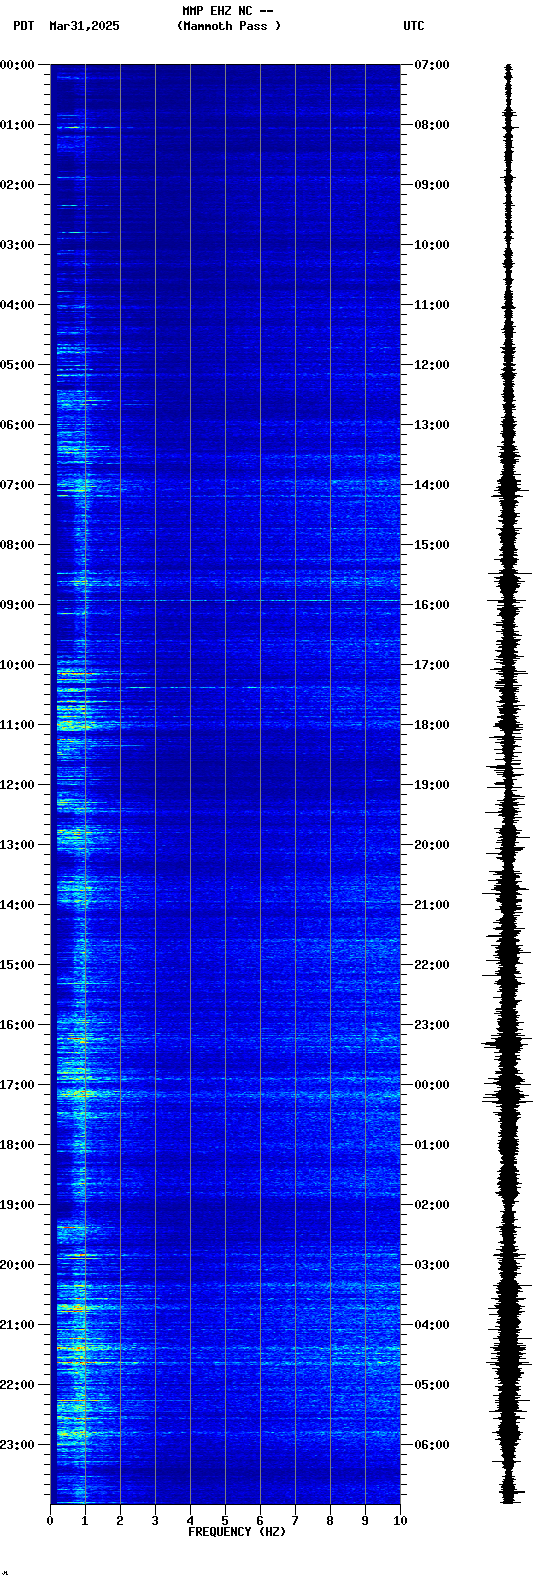552x1584 pixels.
Task: Click the UTC '16:00' time label
Action: click(x=432, y=605)
